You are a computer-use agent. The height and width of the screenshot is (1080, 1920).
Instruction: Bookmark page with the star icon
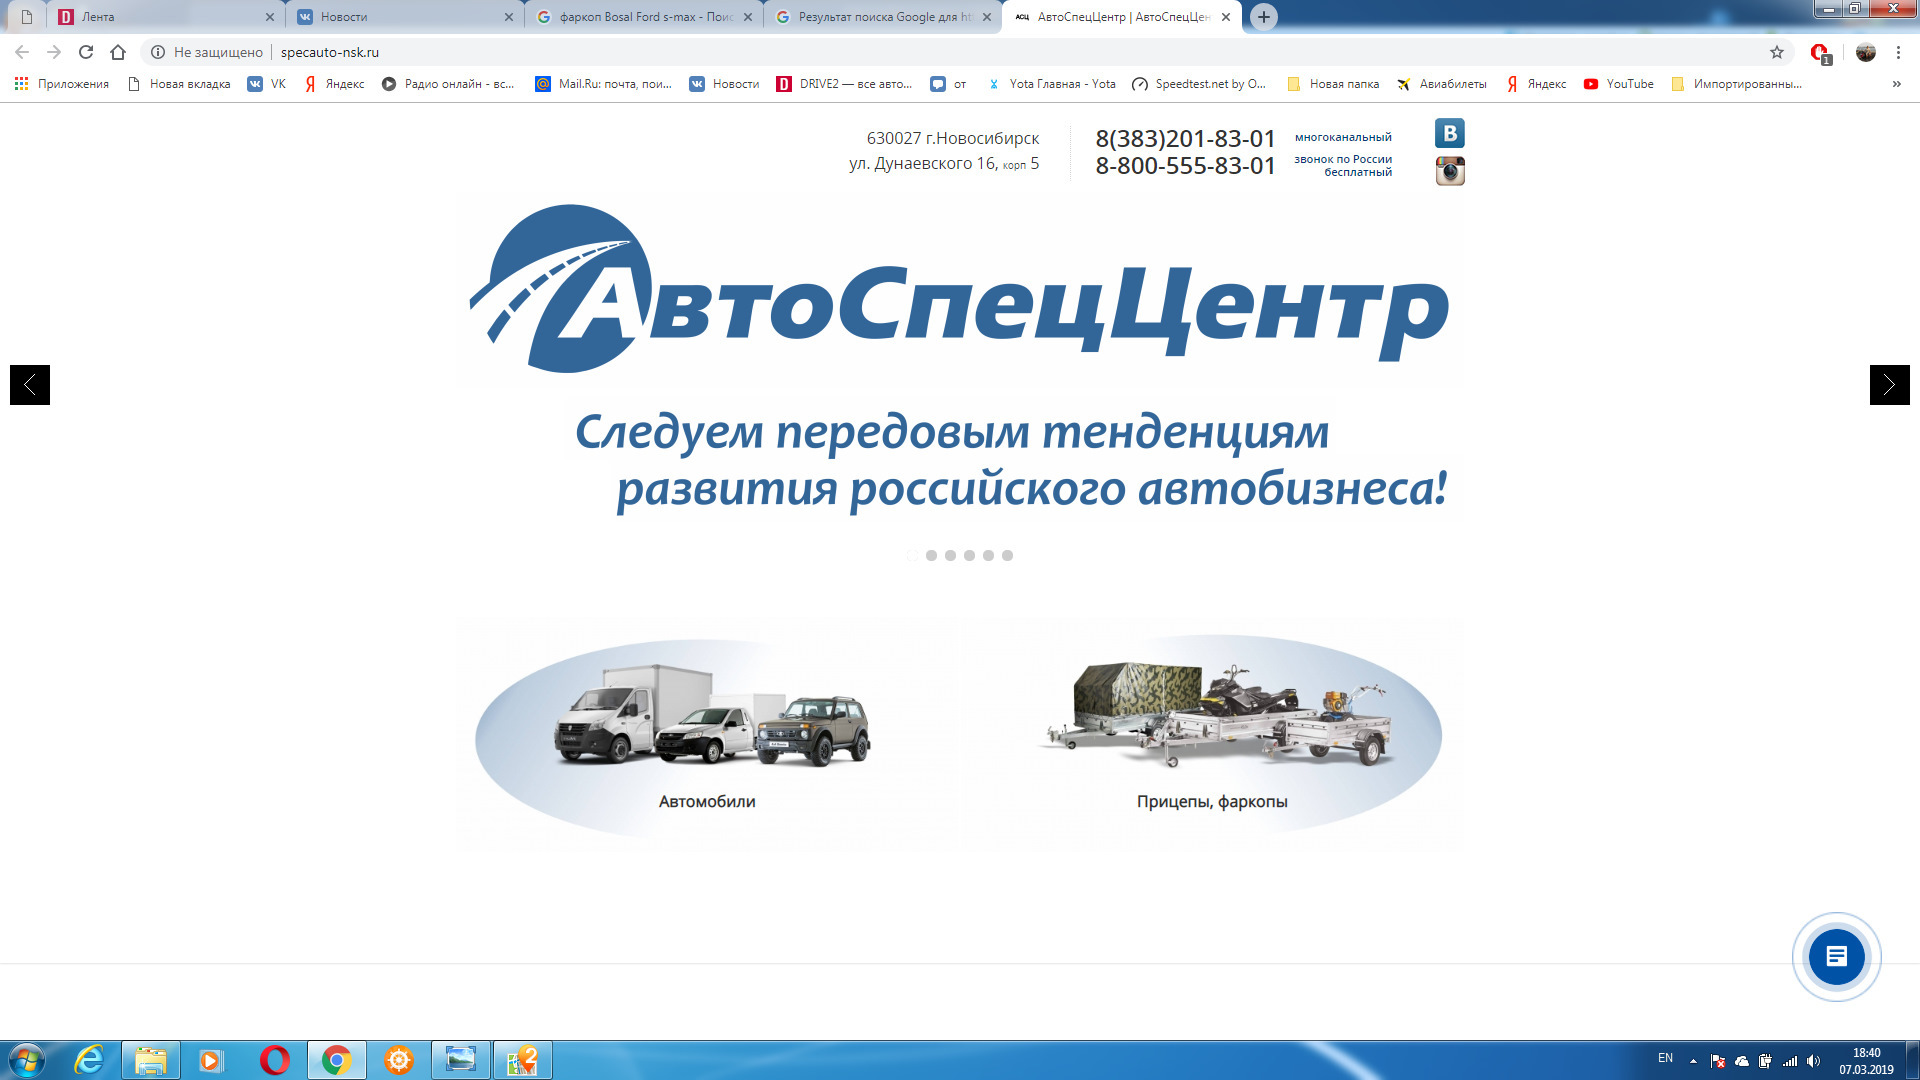tap(1777, 52)
